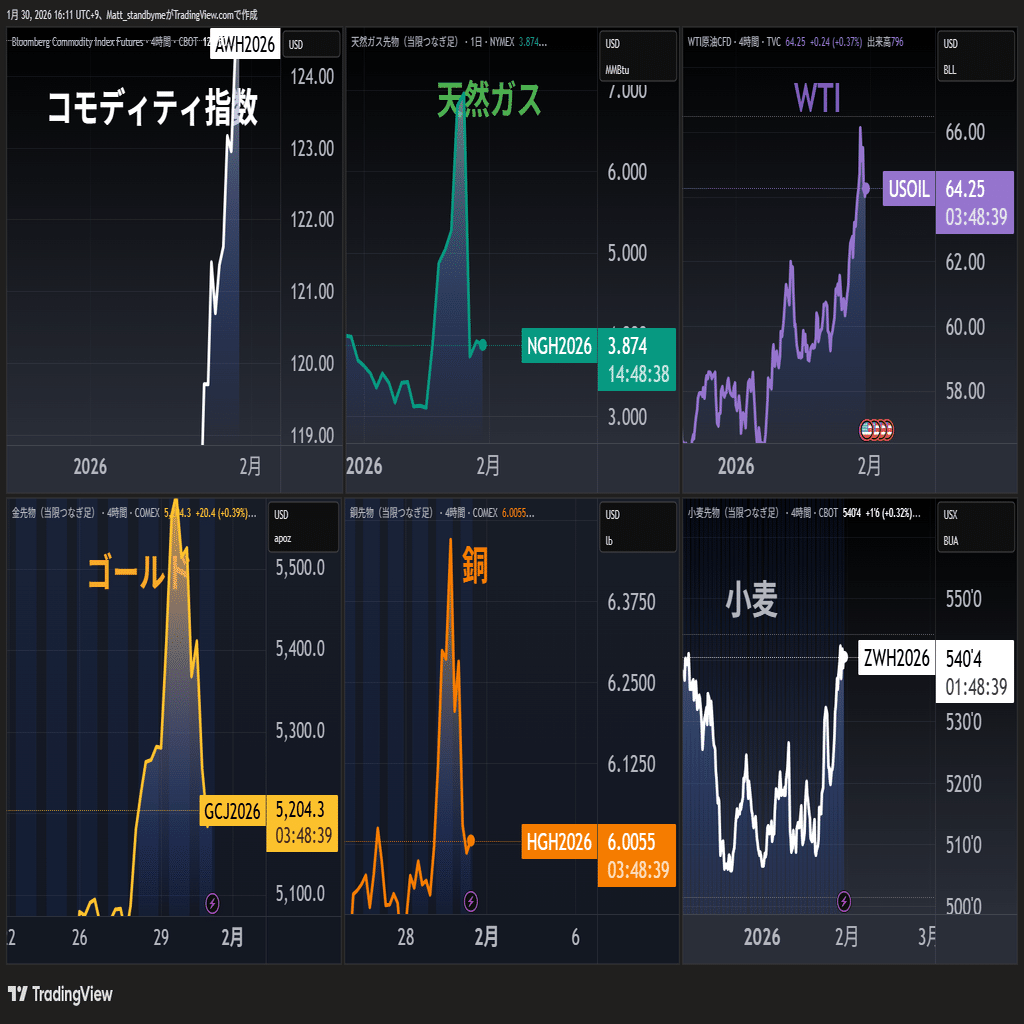1024x1024 pixels.
Task: Click the TradingView logo at the bottom left
Action: pos(60,994)
